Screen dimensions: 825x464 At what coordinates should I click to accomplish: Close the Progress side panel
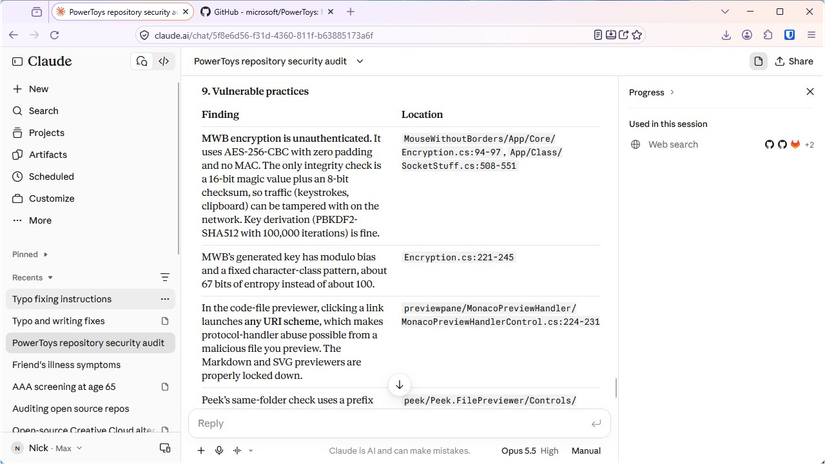point(810,92)
